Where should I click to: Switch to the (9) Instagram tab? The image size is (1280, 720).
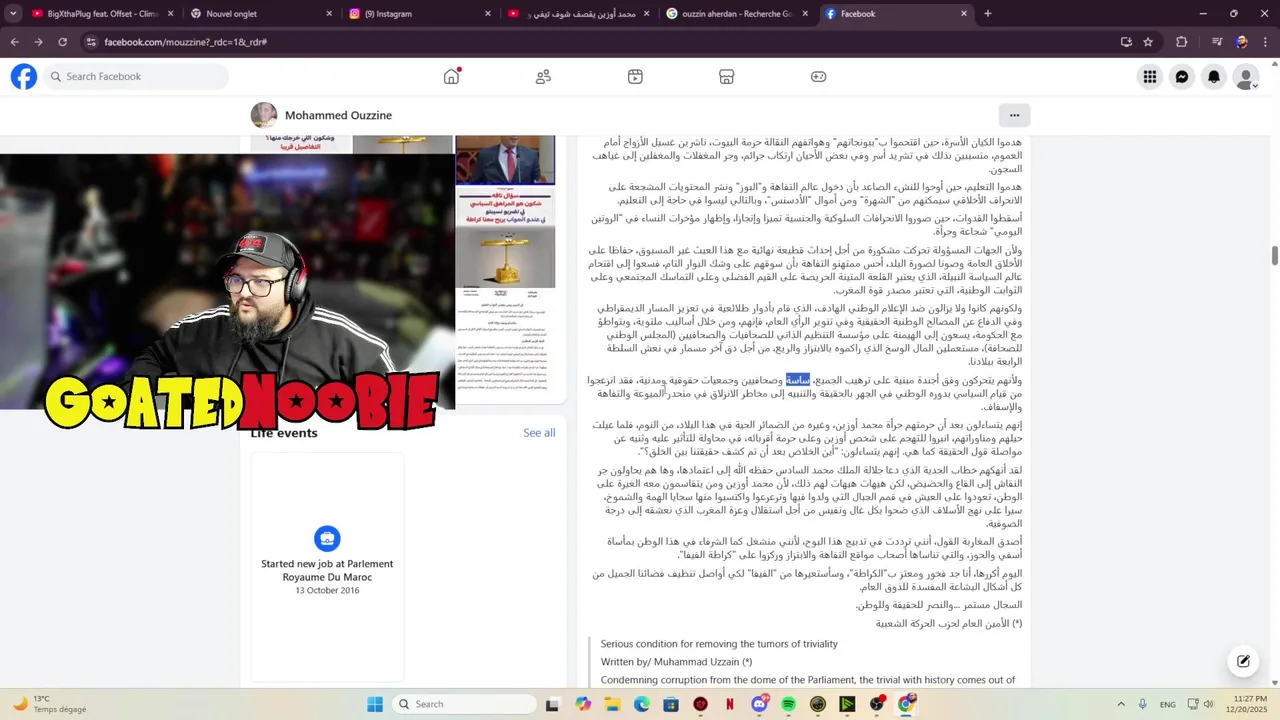(x=420, y=14)
